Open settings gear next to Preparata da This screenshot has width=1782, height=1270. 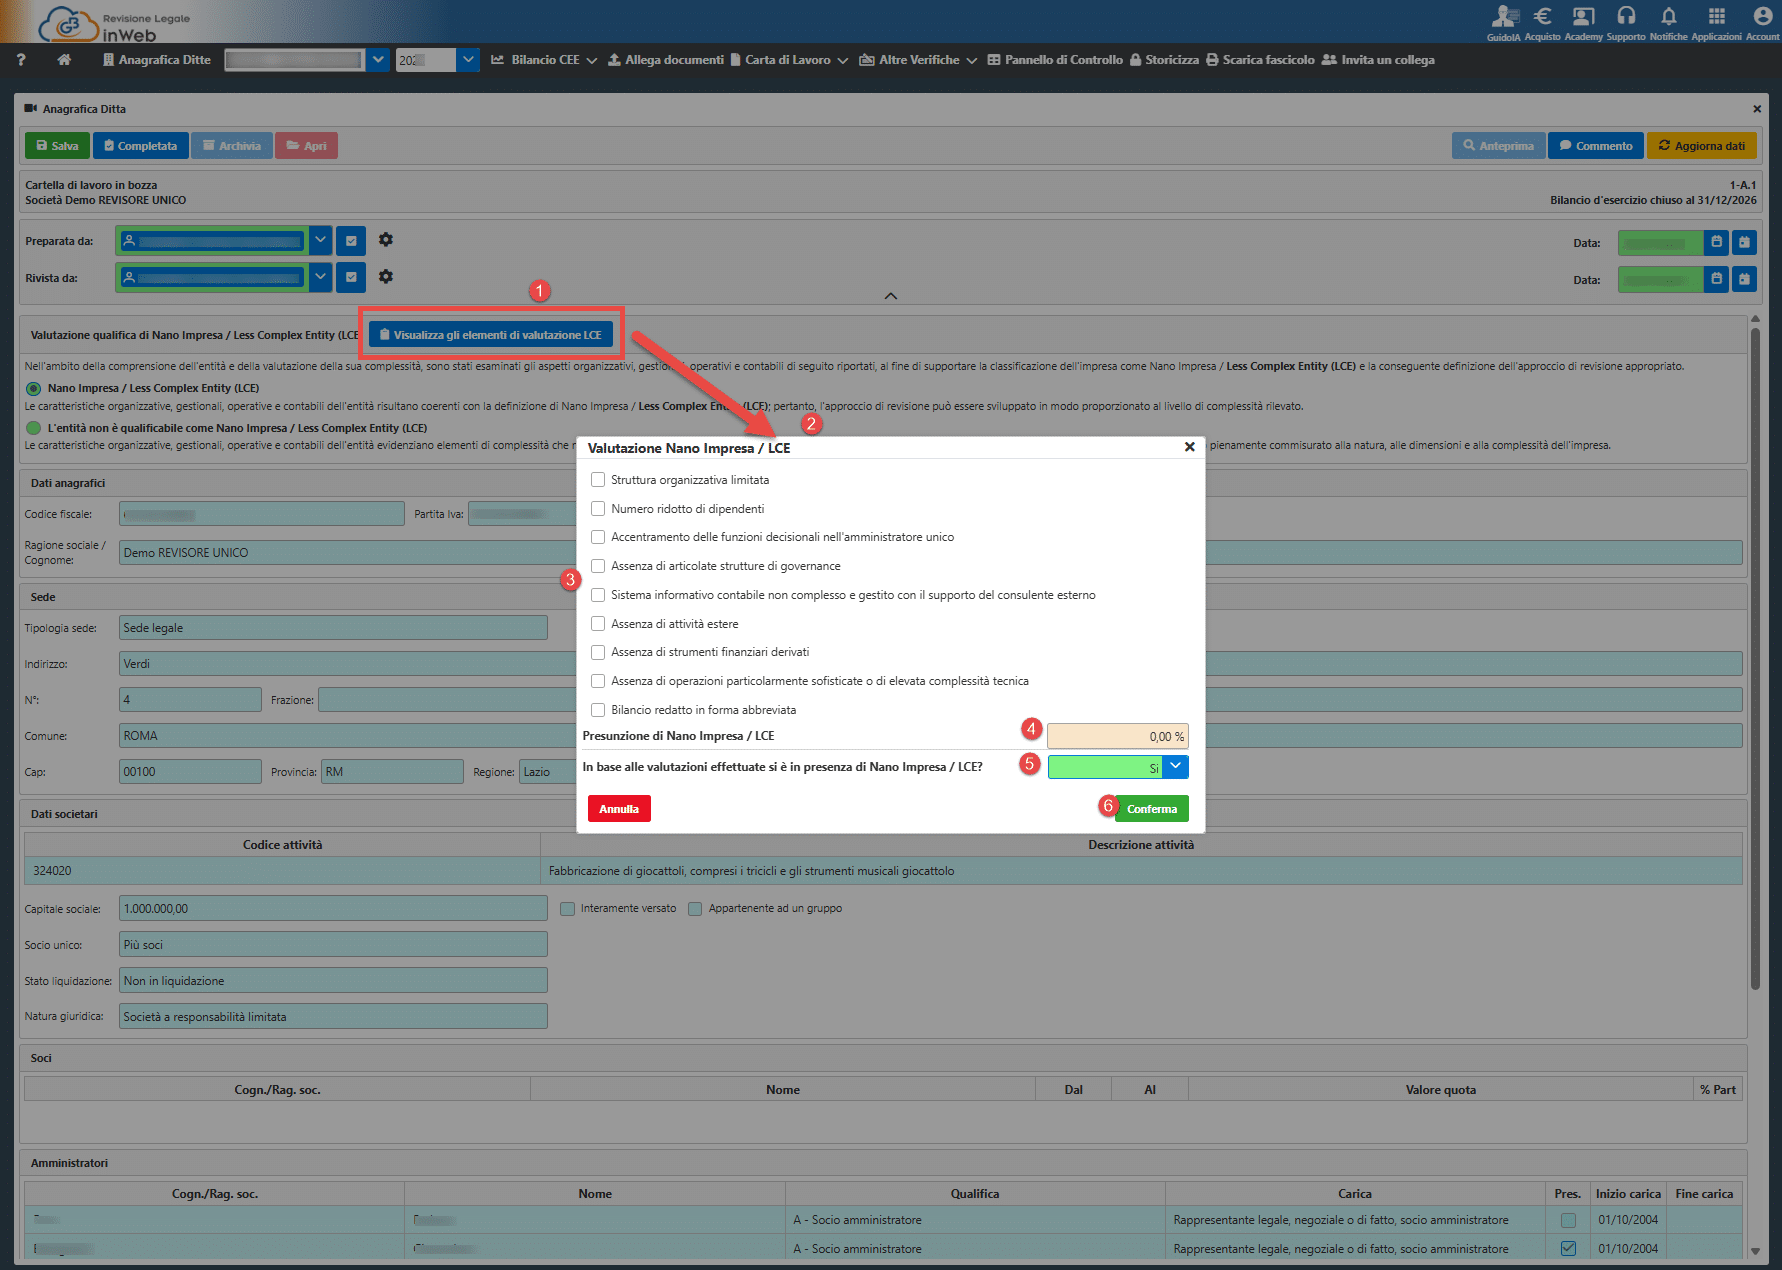[386, 240]
